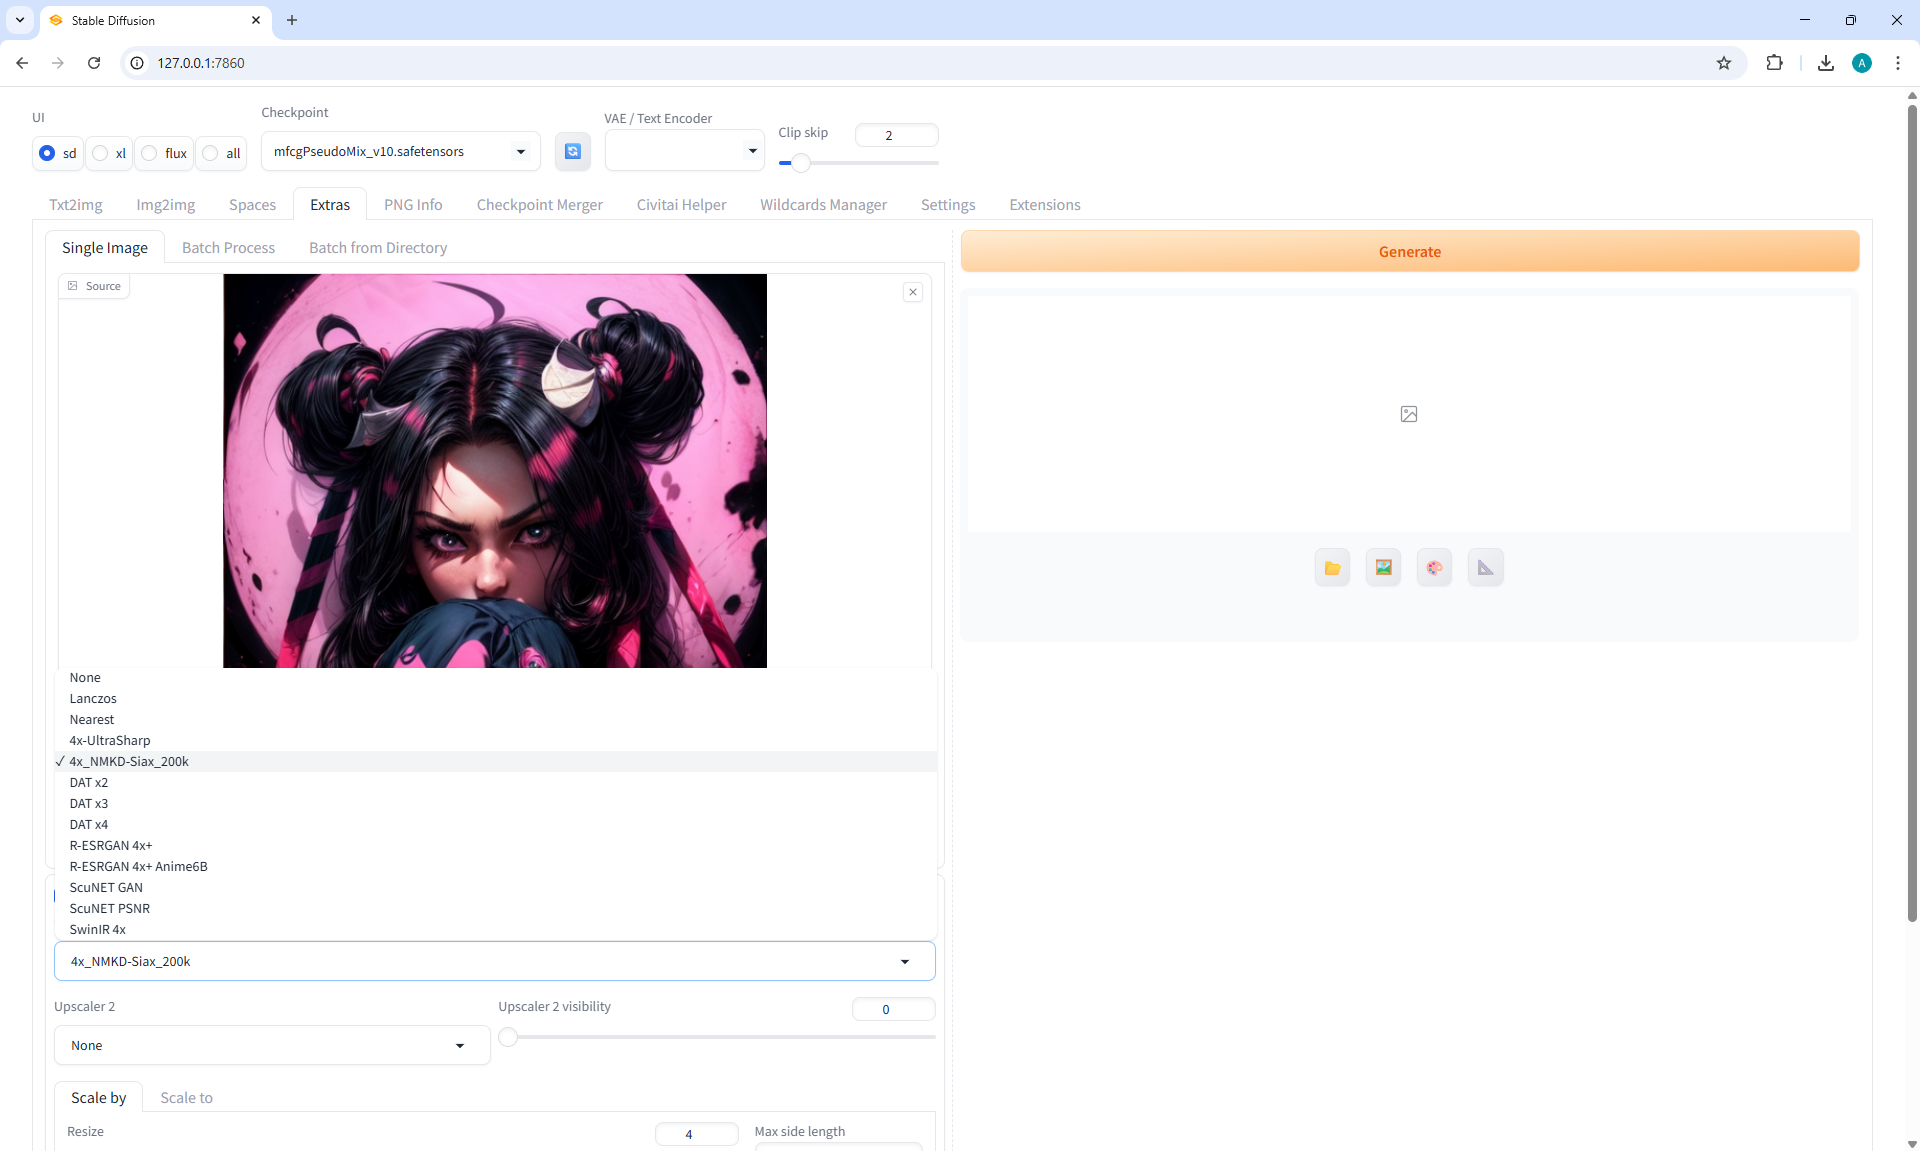Select the xl UI radio button
This screenshot has height=1151, width=1920.
(101, 153)
